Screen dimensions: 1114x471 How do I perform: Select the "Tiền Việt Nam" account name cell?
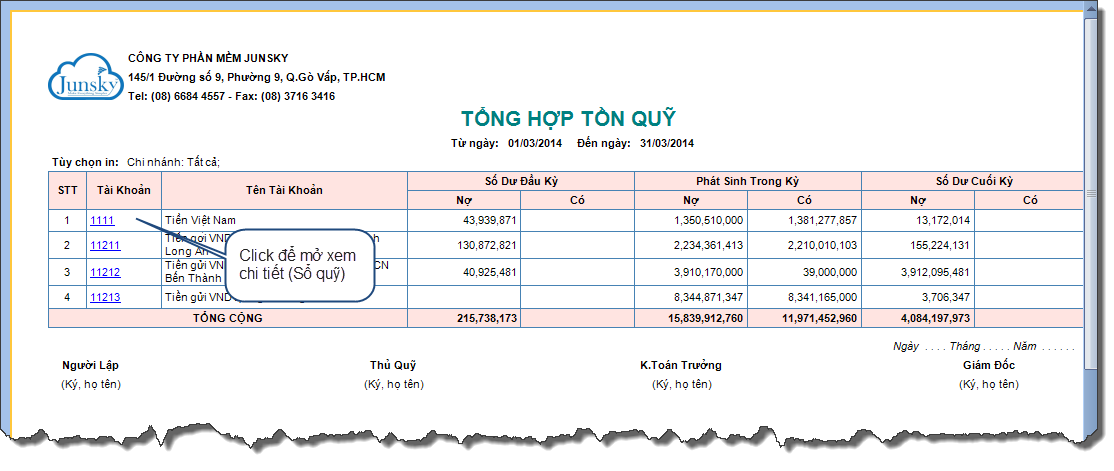click(x=200, y=220)
